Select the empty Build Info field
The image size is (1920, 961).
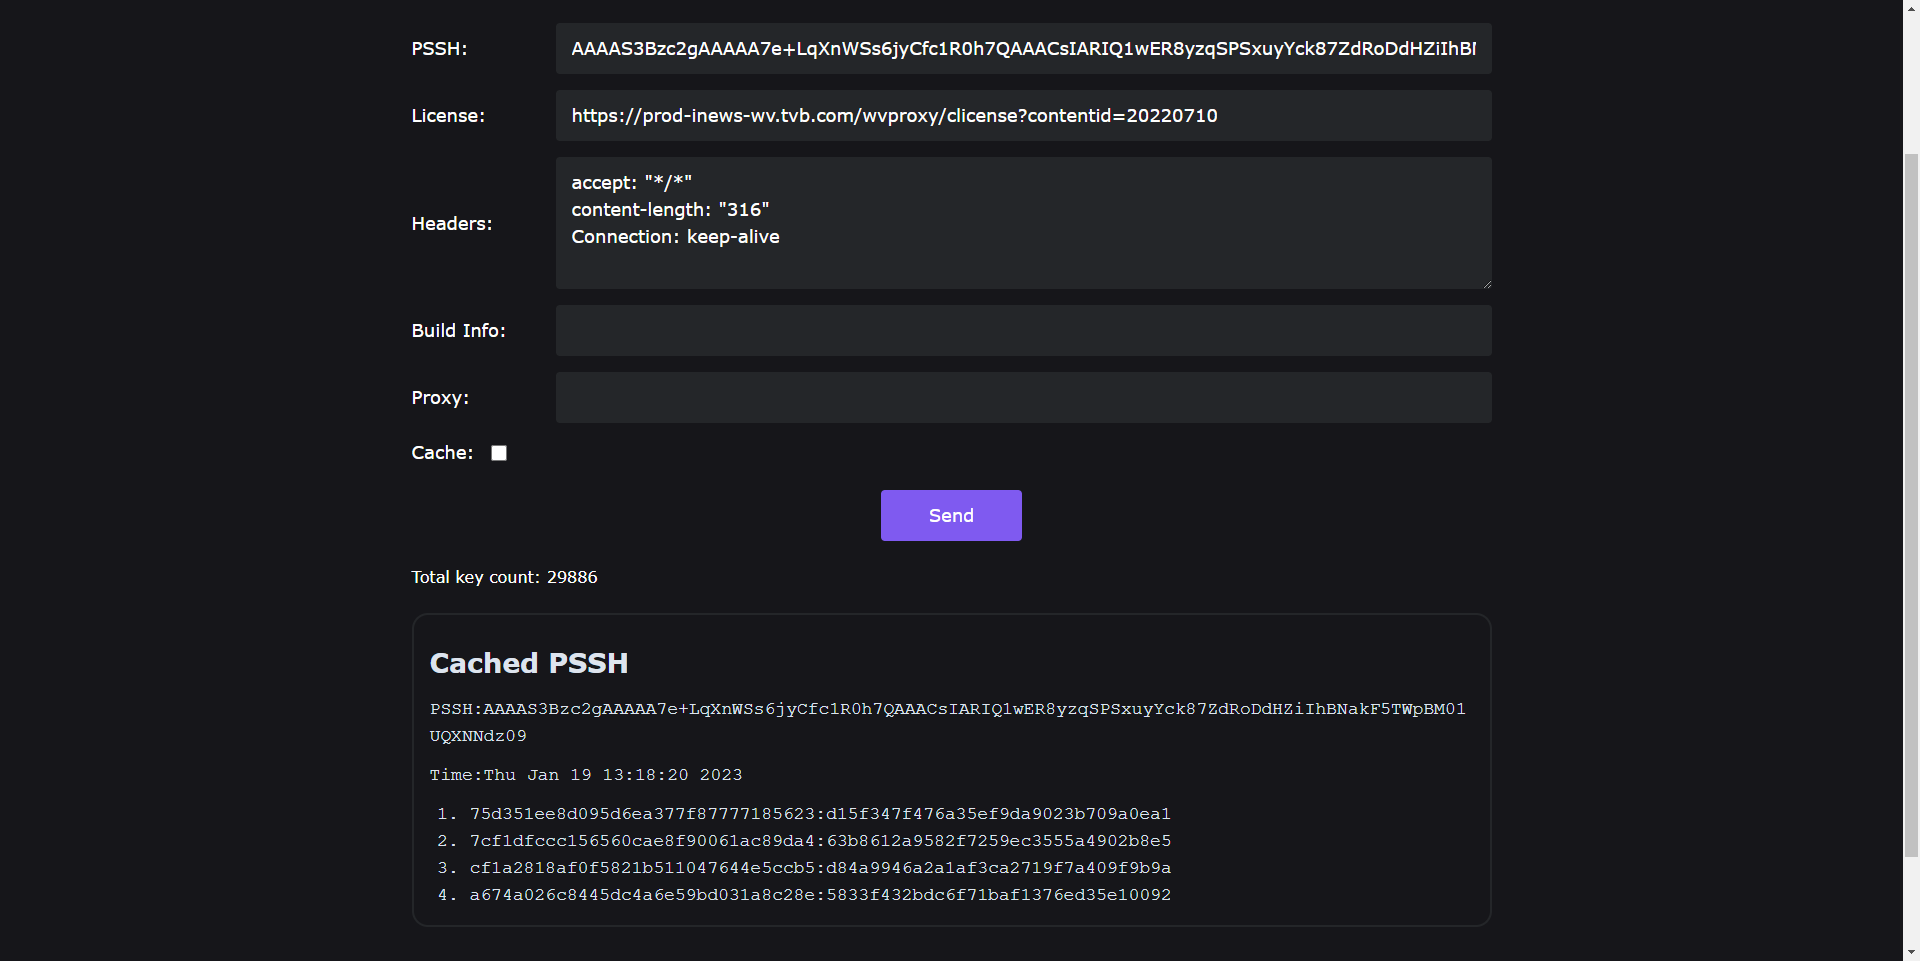pos(1022,331)
